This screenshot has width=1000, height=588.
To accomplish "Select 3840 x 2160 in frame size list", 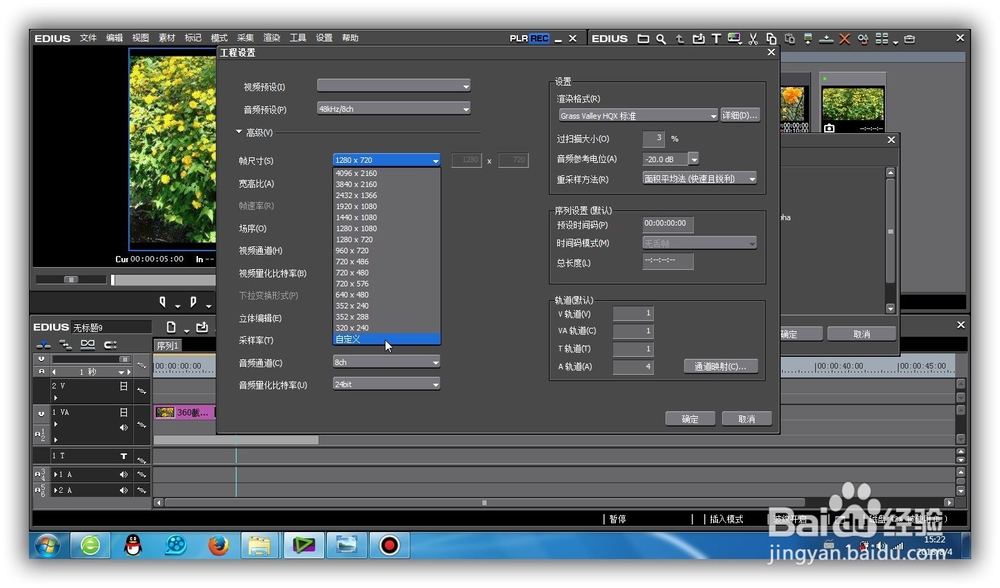I will tap(386, 184).
